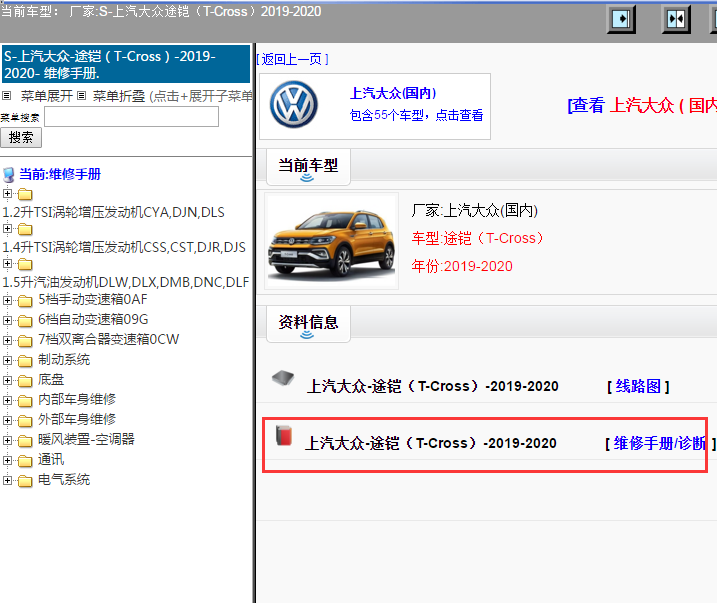Click 厂家:上汽大众(国内) text
The height and width of the screenshot is (603, 717).
pyautogui.click(x=475, y=210)
